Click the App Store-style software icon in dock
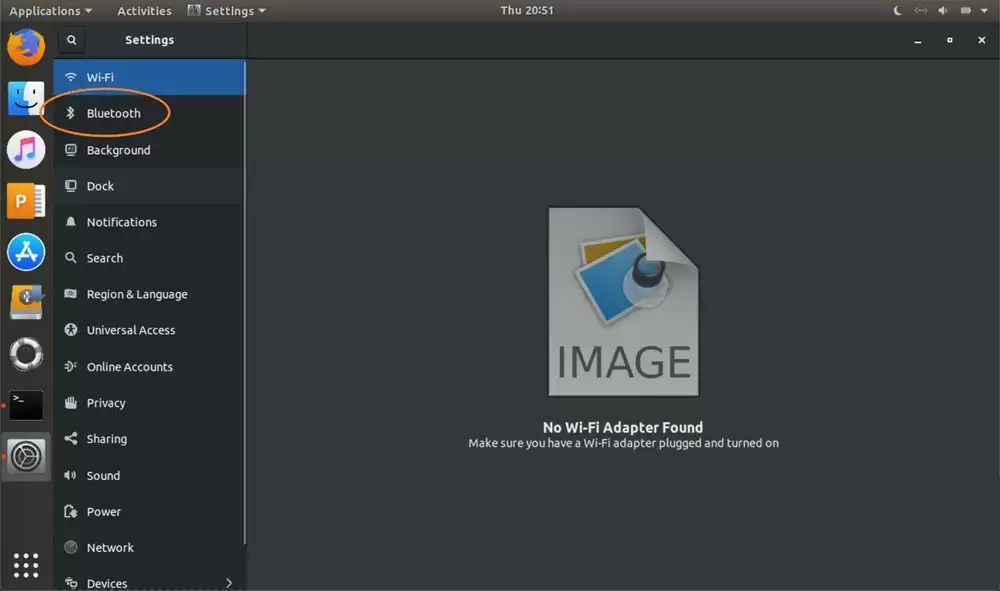 point(26,252)
